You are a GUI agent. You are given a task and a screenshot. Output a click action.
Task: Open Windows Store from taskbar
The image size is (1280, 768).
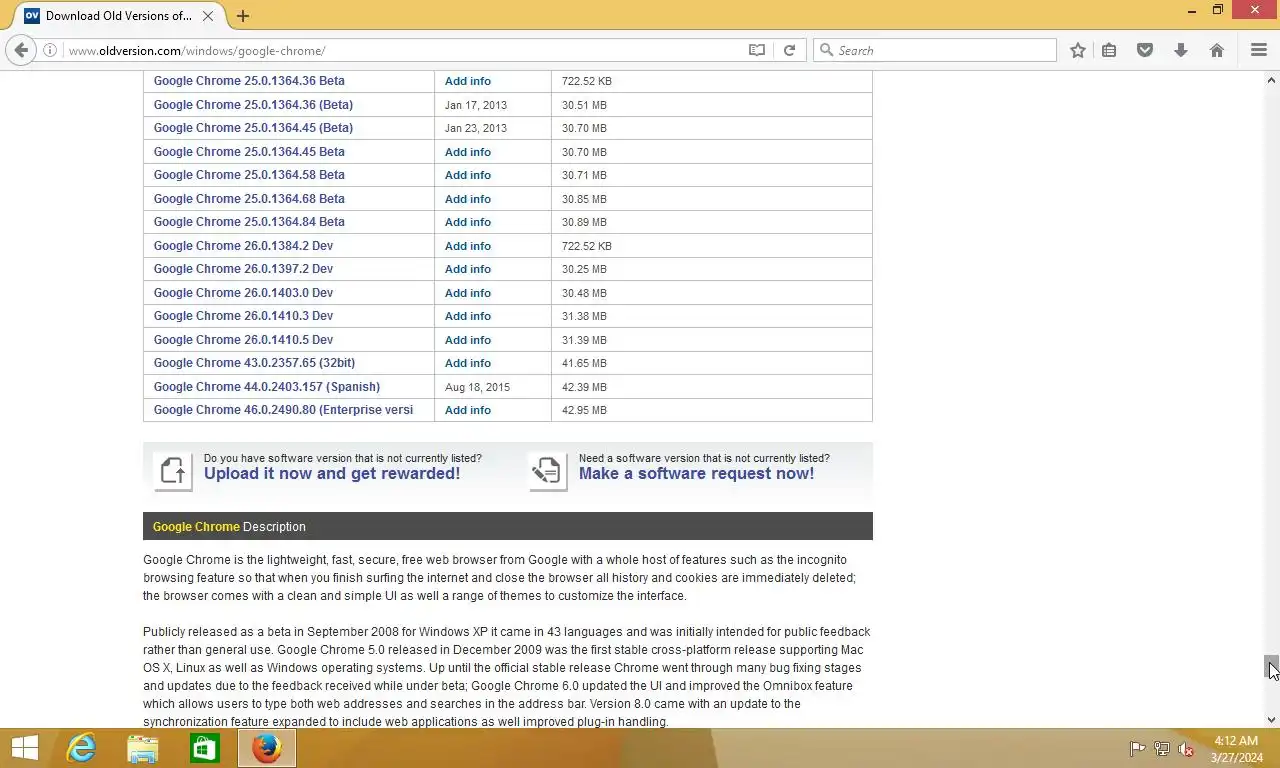pos(205,748)
